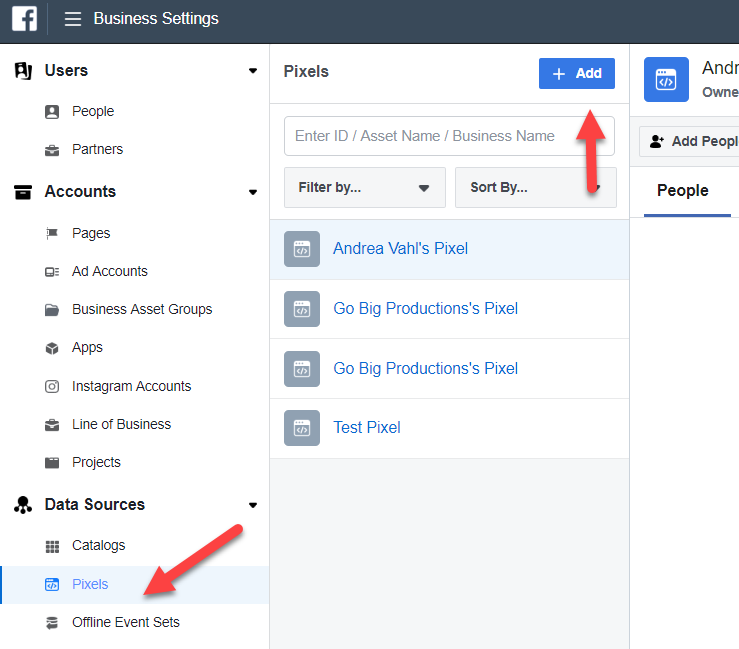Click the pixel icon beside Test Pixel
This screenshot has height=649, width=739.
tap(301, 428)
